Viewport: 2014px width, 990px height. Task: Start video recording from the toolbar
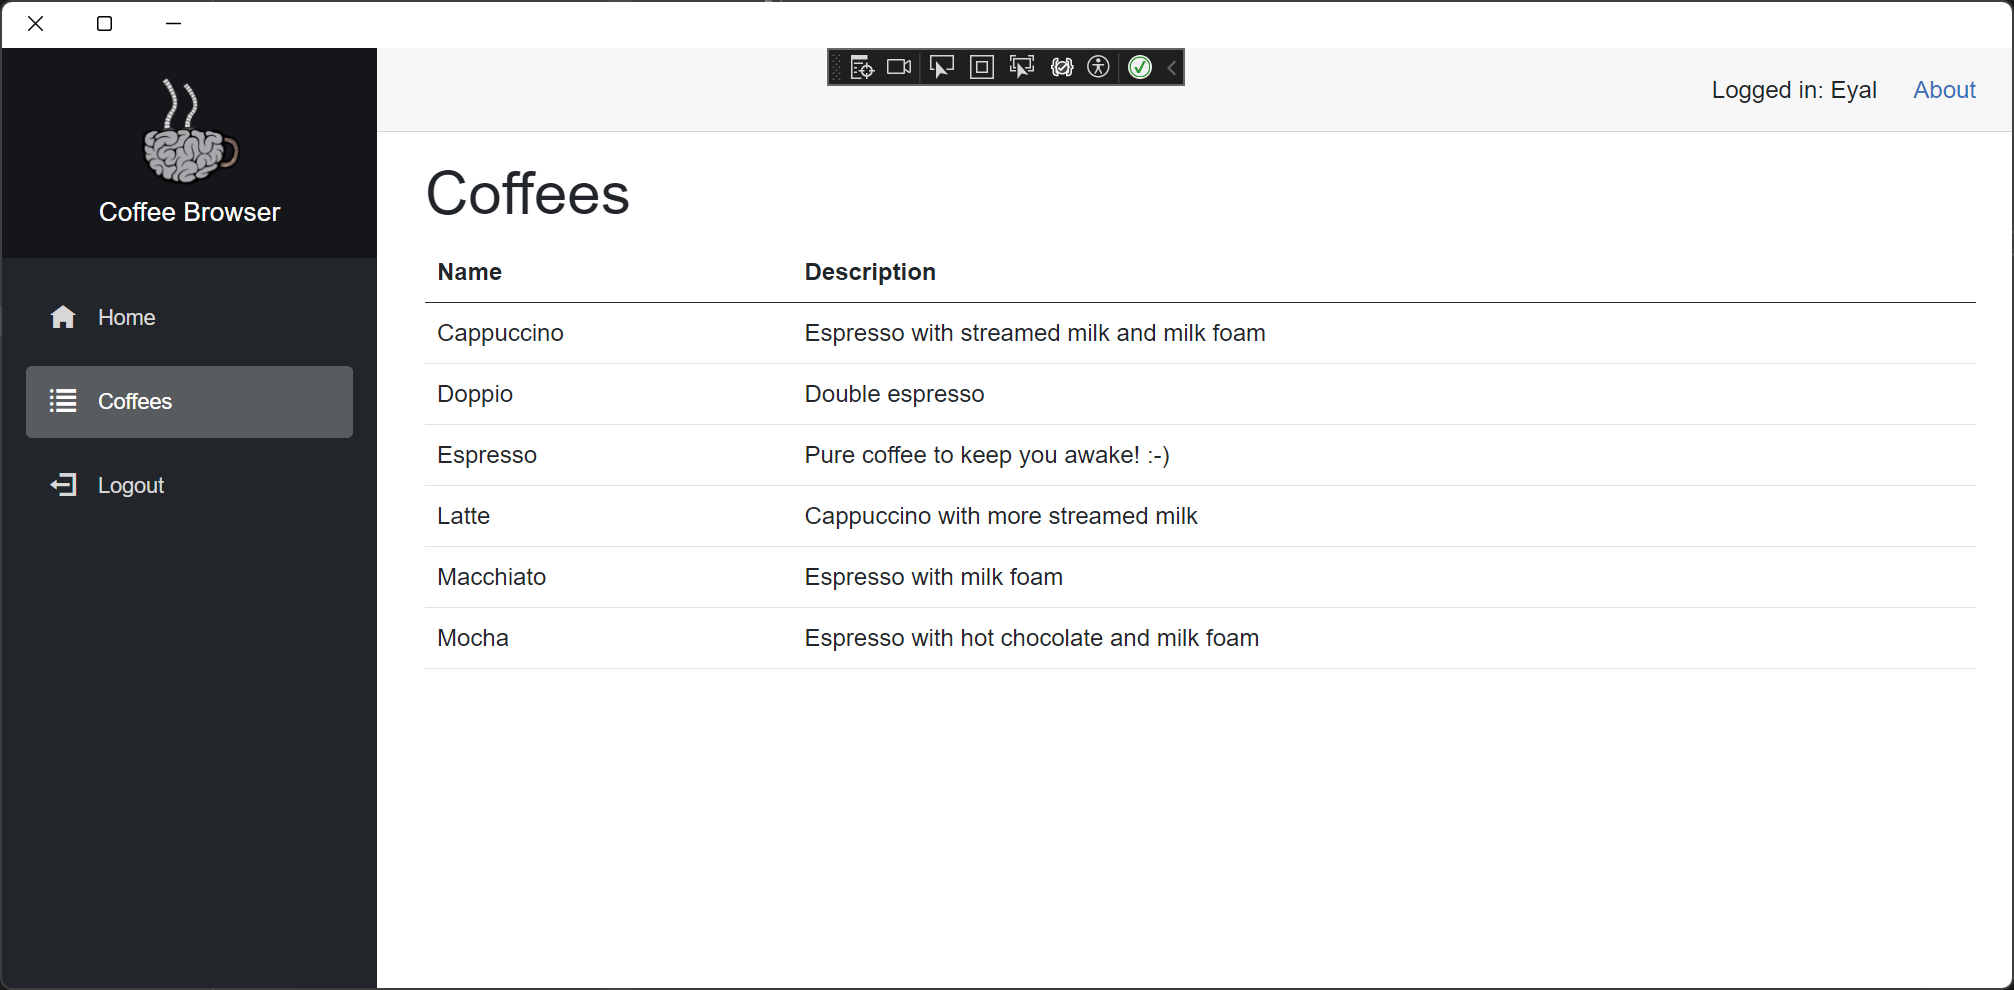click(x=898, y=67)
